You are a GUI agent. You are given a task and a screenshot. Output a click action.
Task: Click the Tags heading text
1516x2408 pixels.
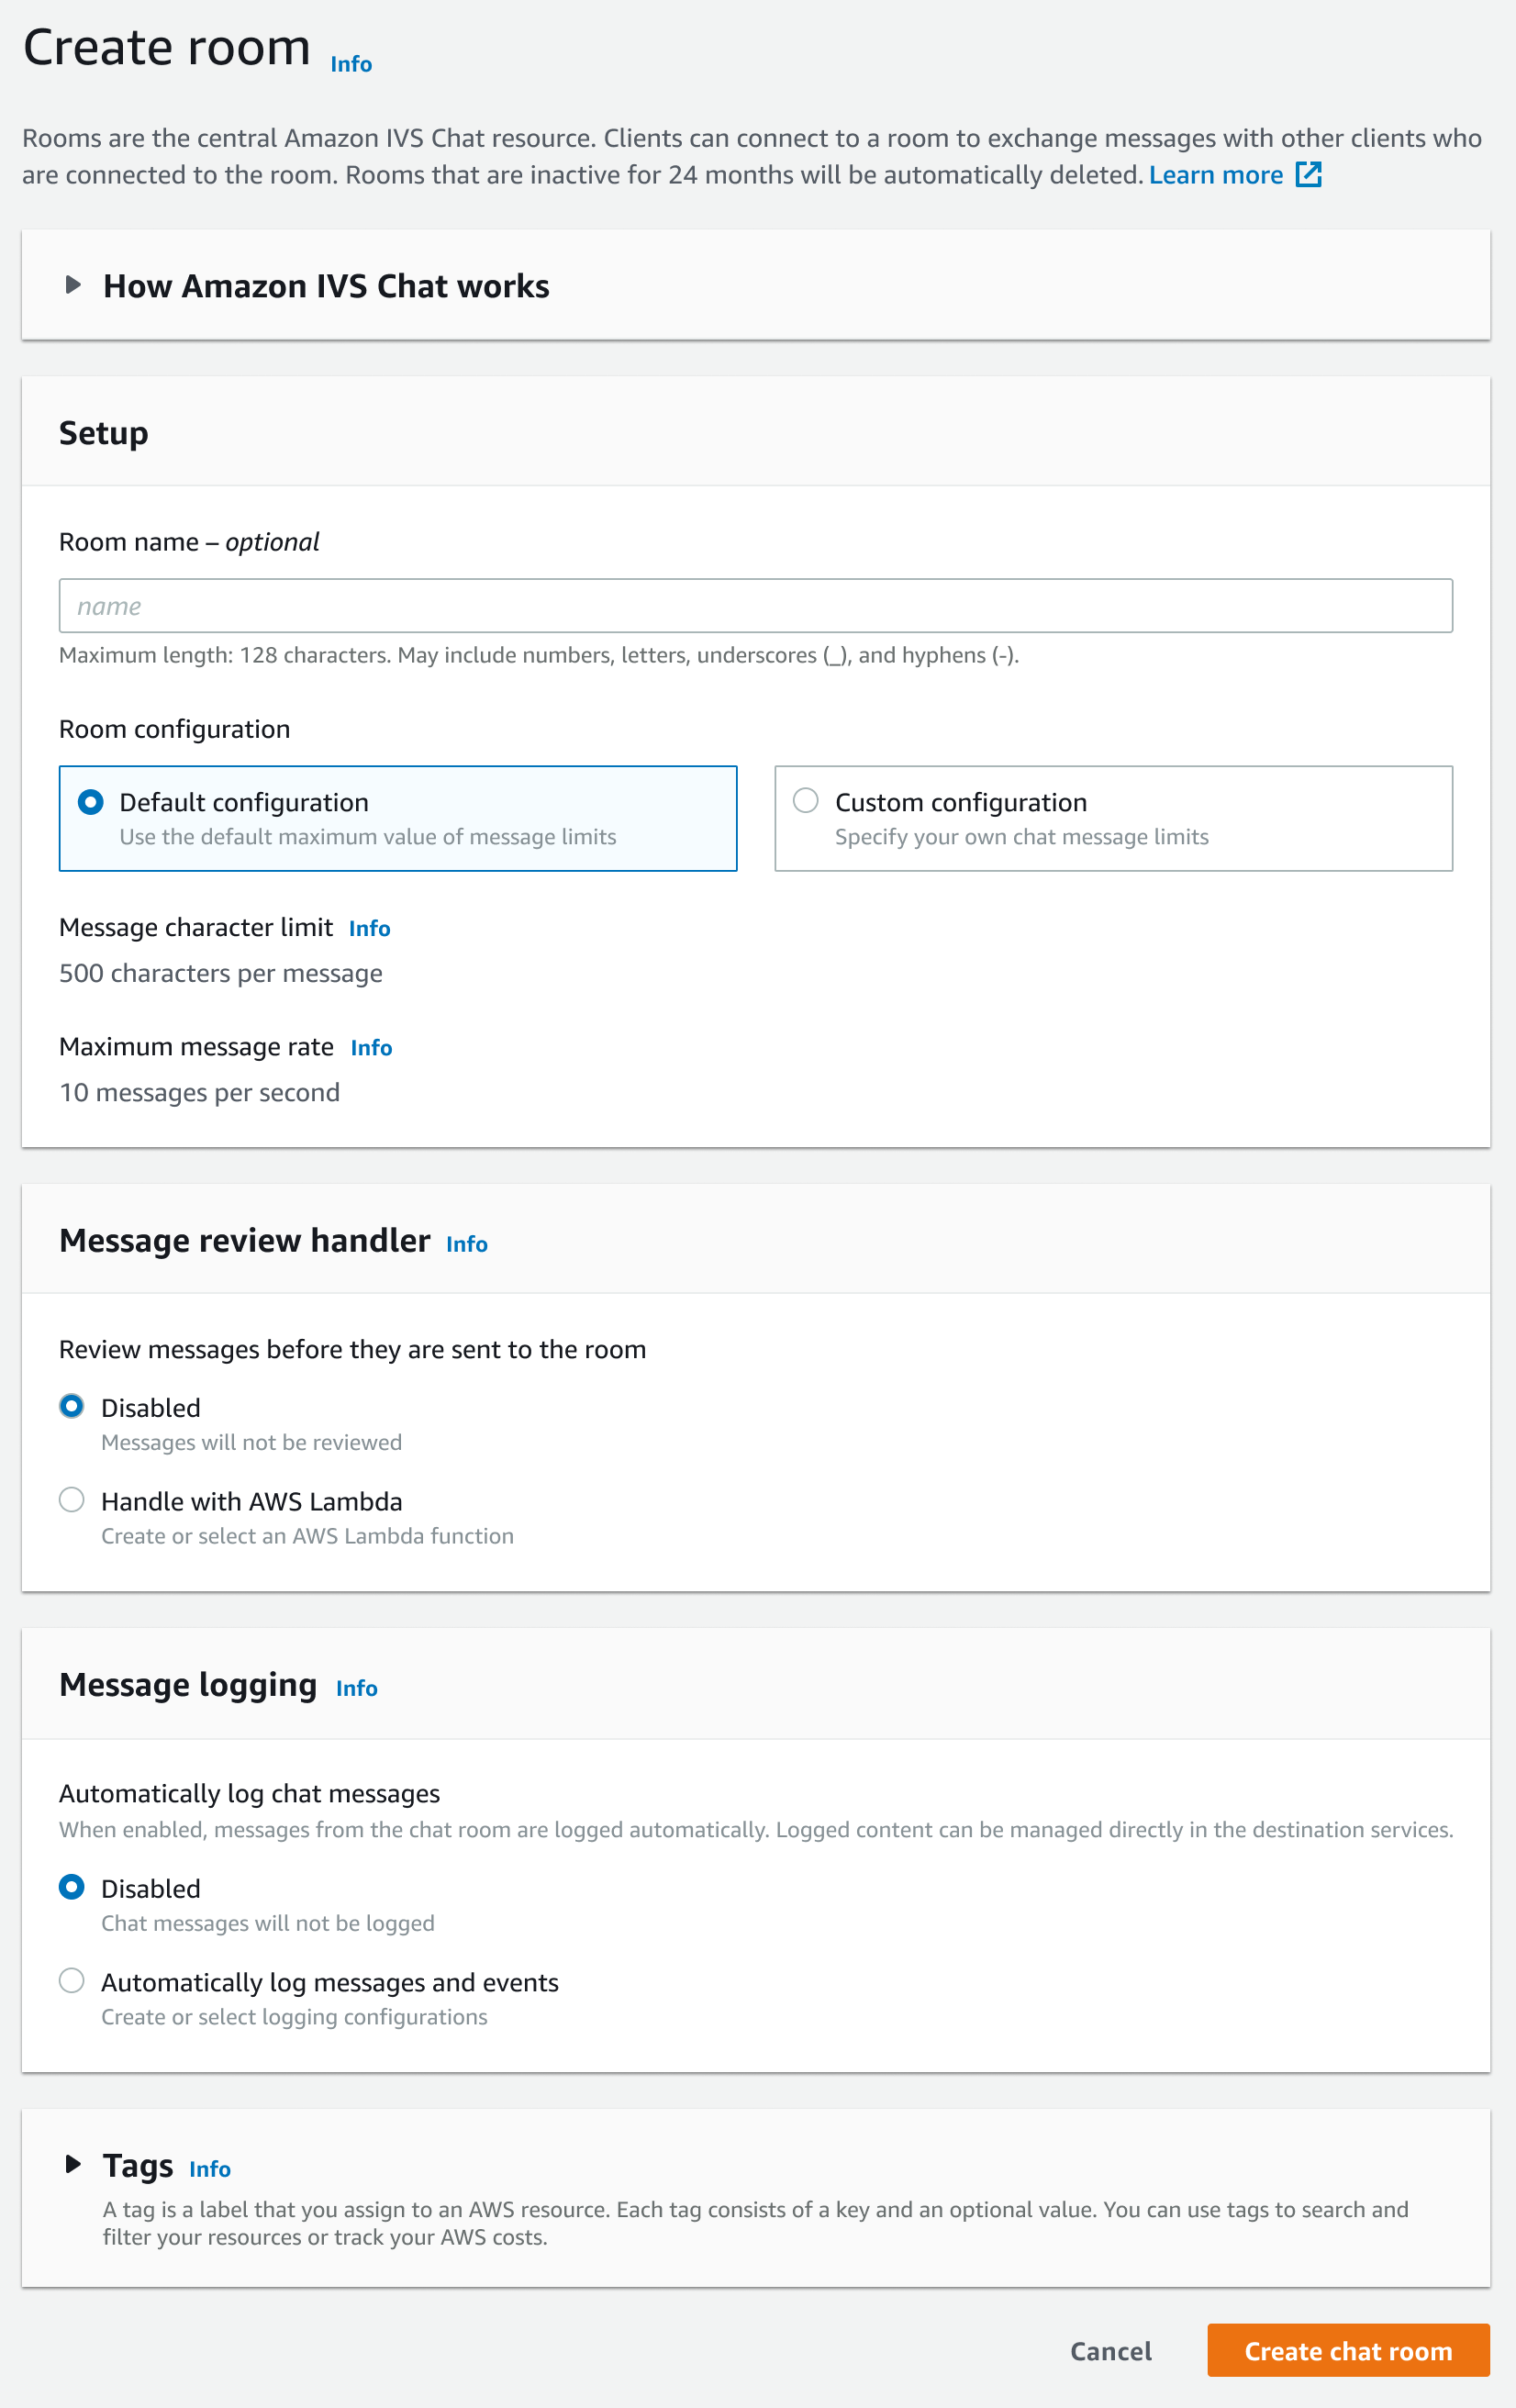[x=138, y=2165]
